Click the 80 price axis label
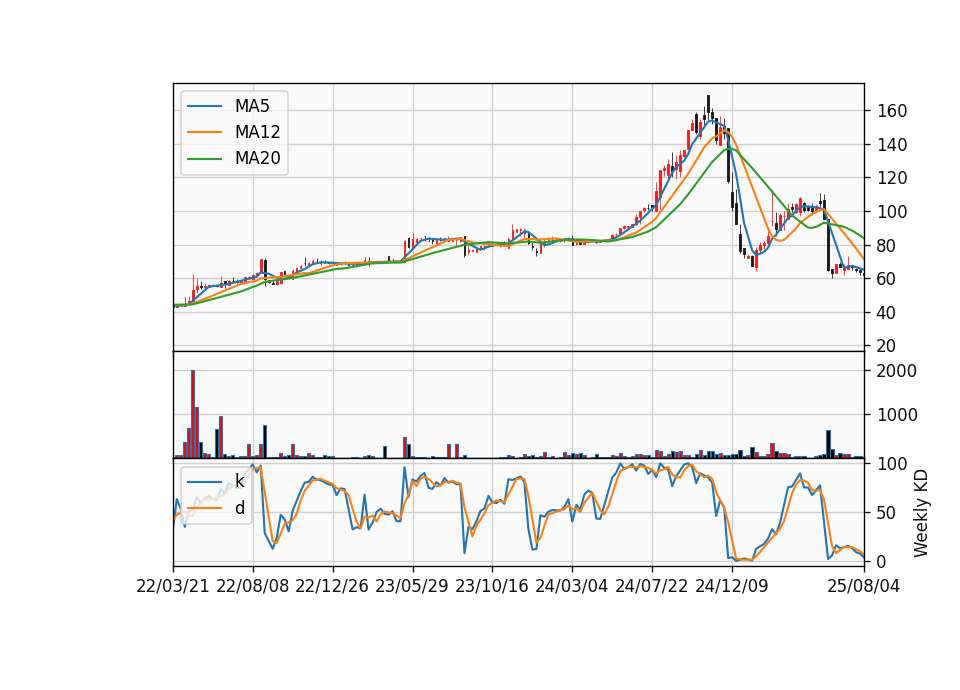 (887, 246)
